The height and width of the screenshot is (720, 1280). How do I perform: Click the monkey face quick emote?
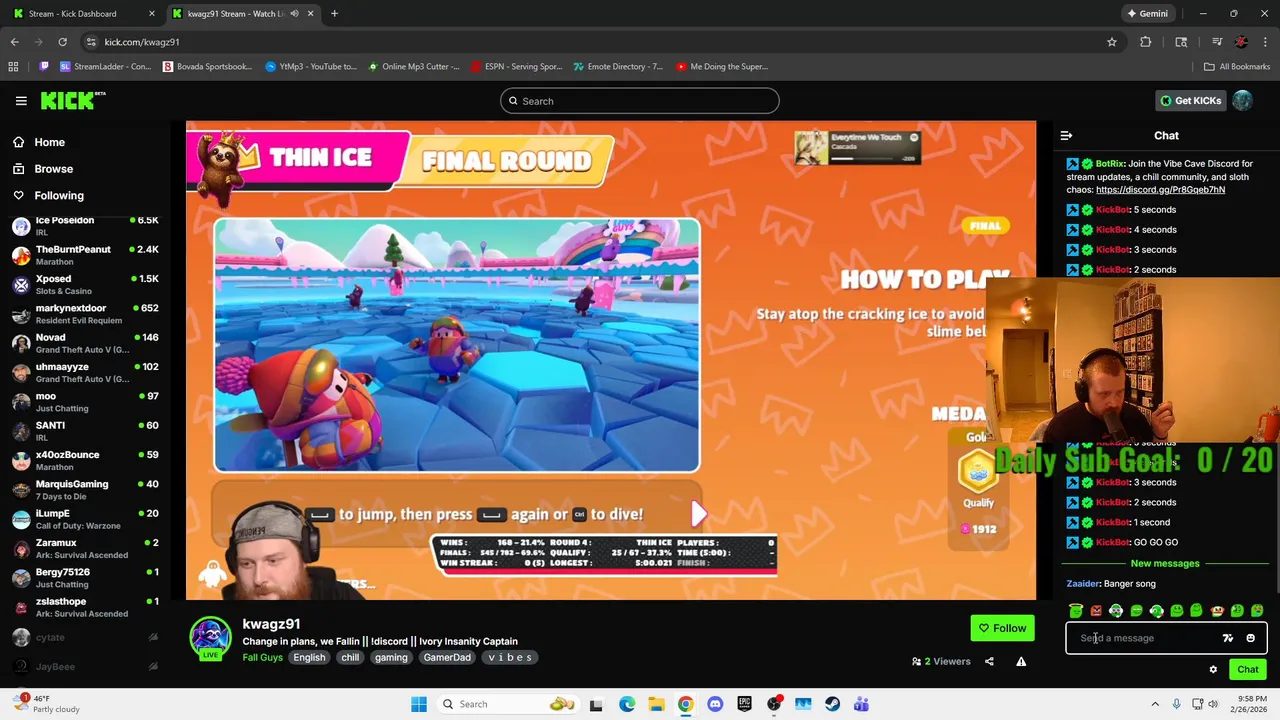point(1216,611)
